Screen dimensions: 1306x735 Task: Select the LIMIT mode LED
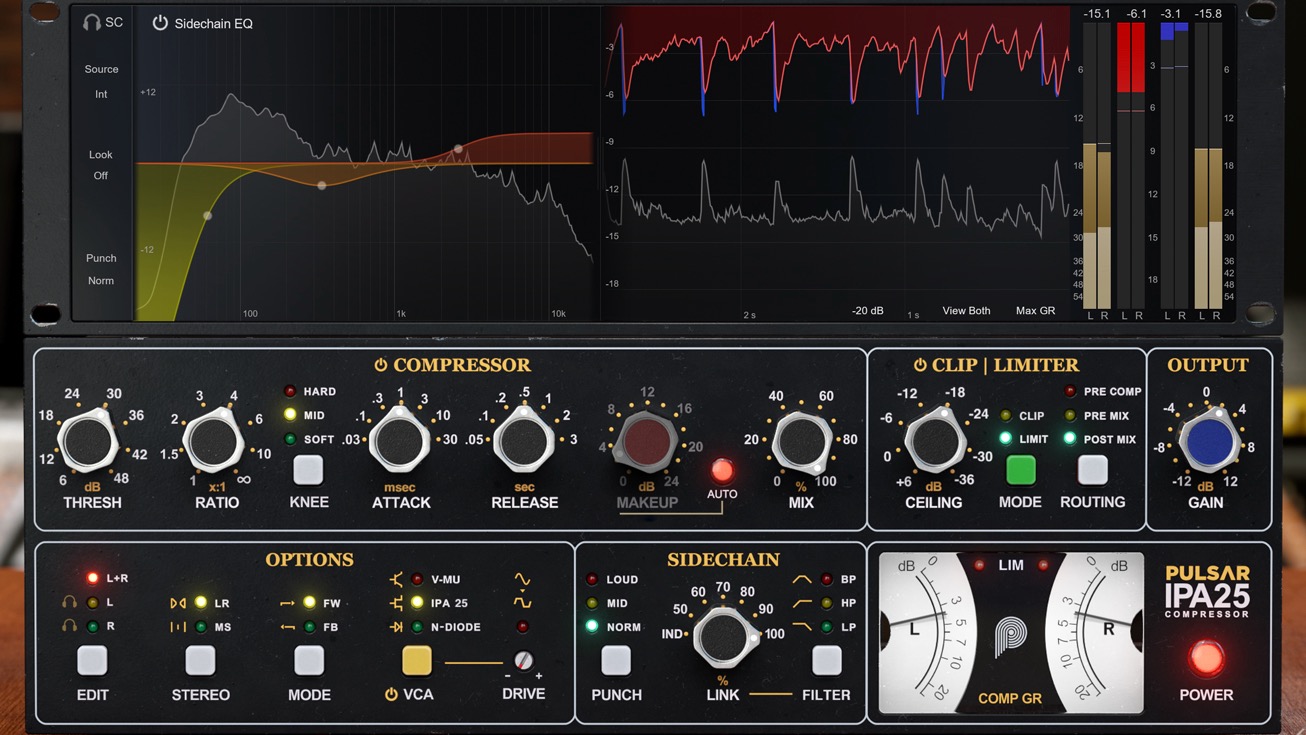[x=1005, y=439]
